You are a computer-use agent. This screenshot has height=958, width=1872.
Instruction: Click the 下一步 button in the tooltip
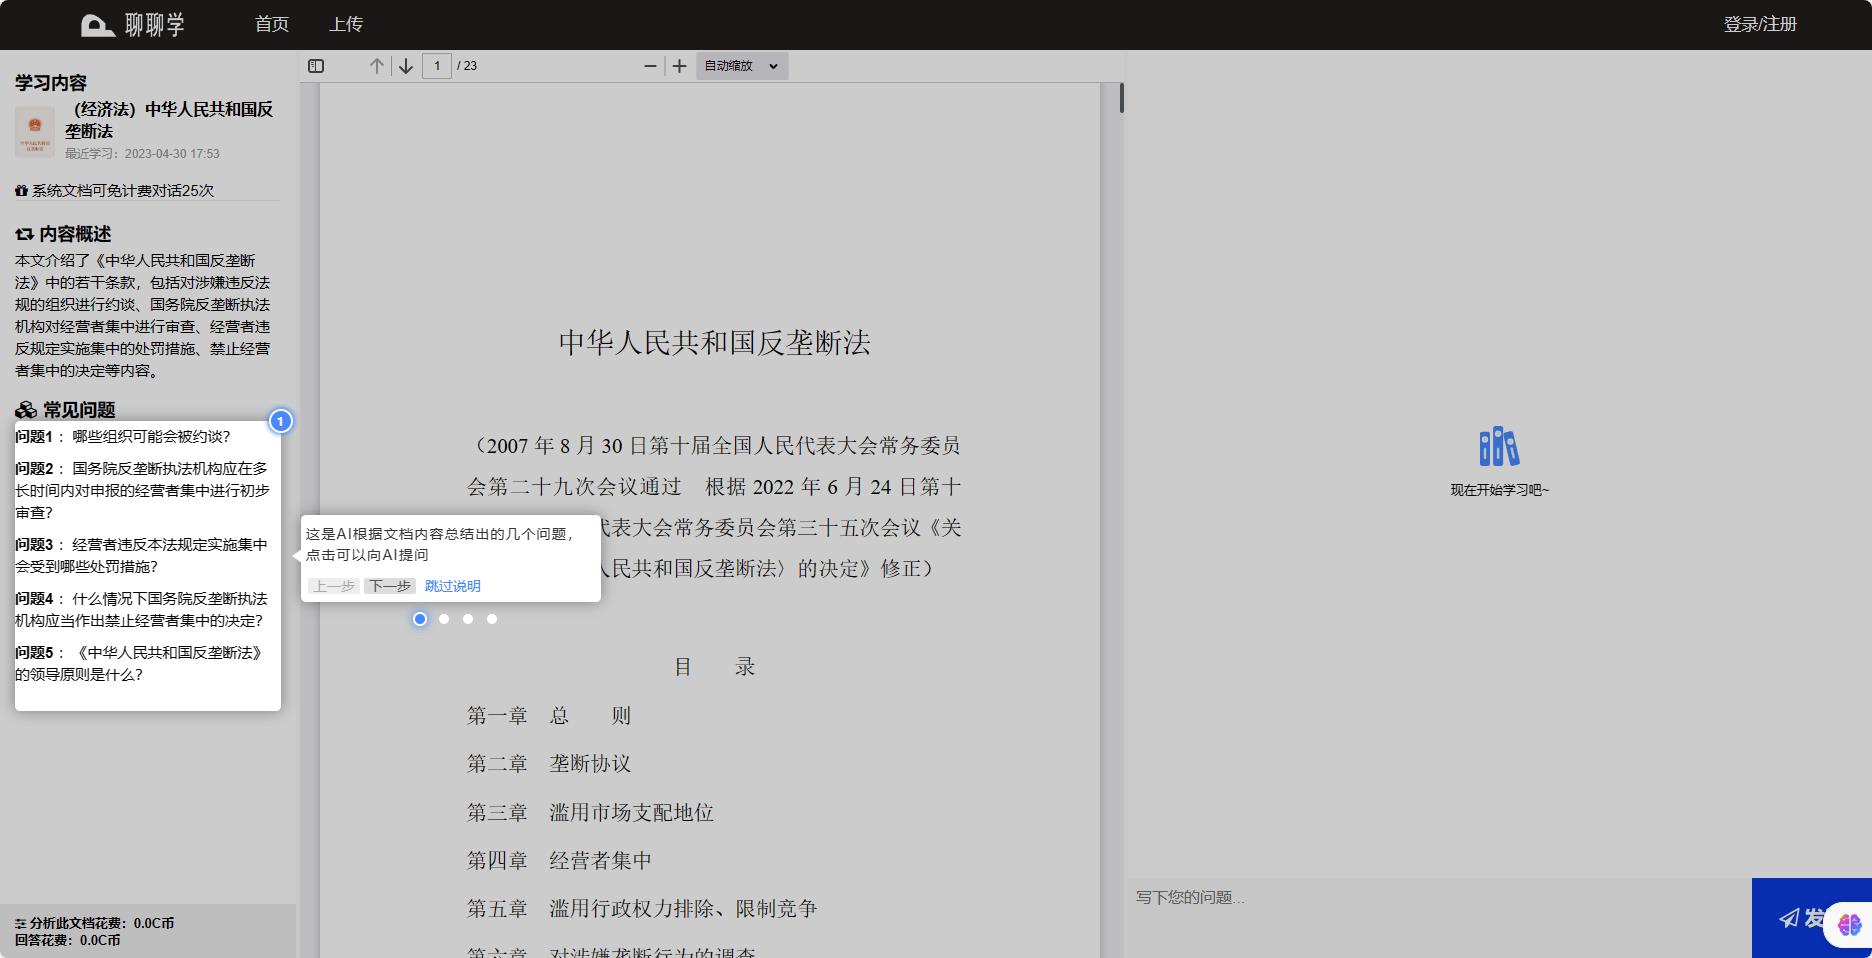pyautogui.click(x=390, y=586)
